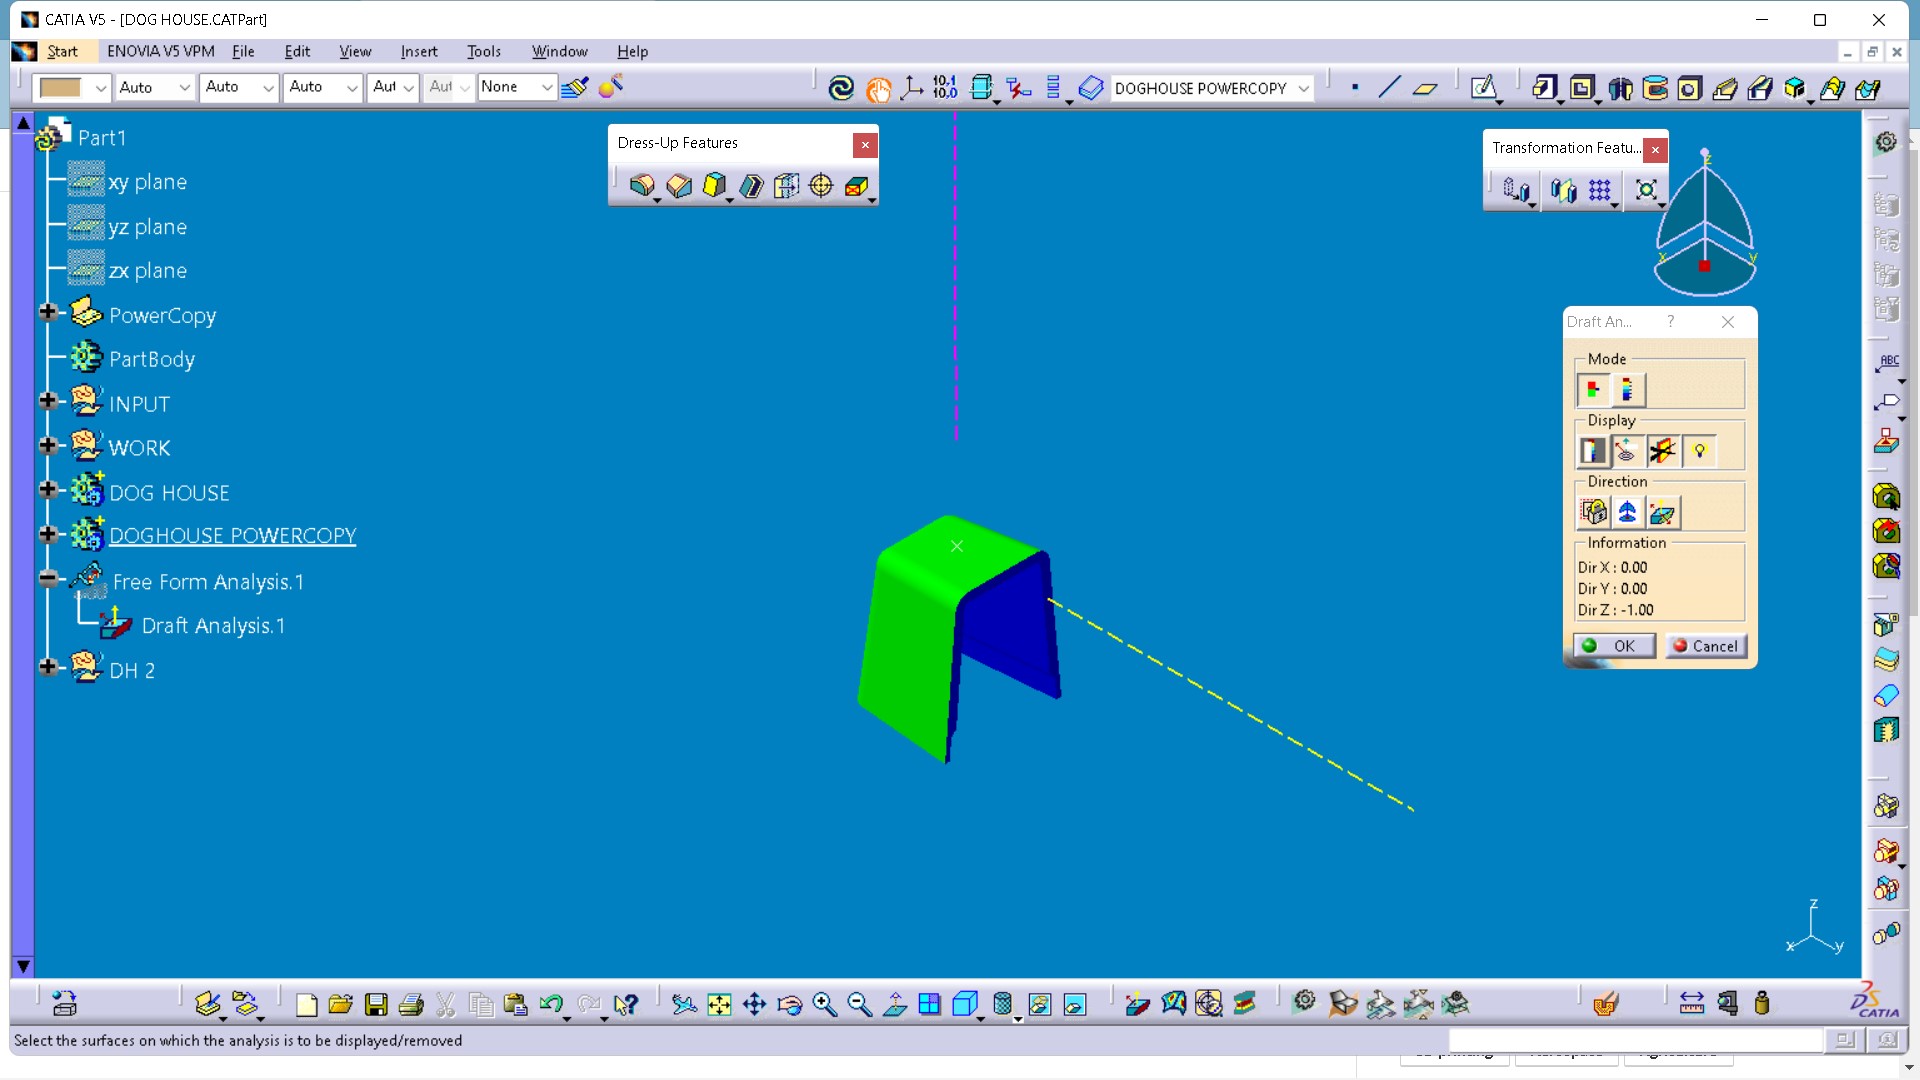
Task: Click the Chamfer icon in Dress-Up Features
Action: coord(679,186)
